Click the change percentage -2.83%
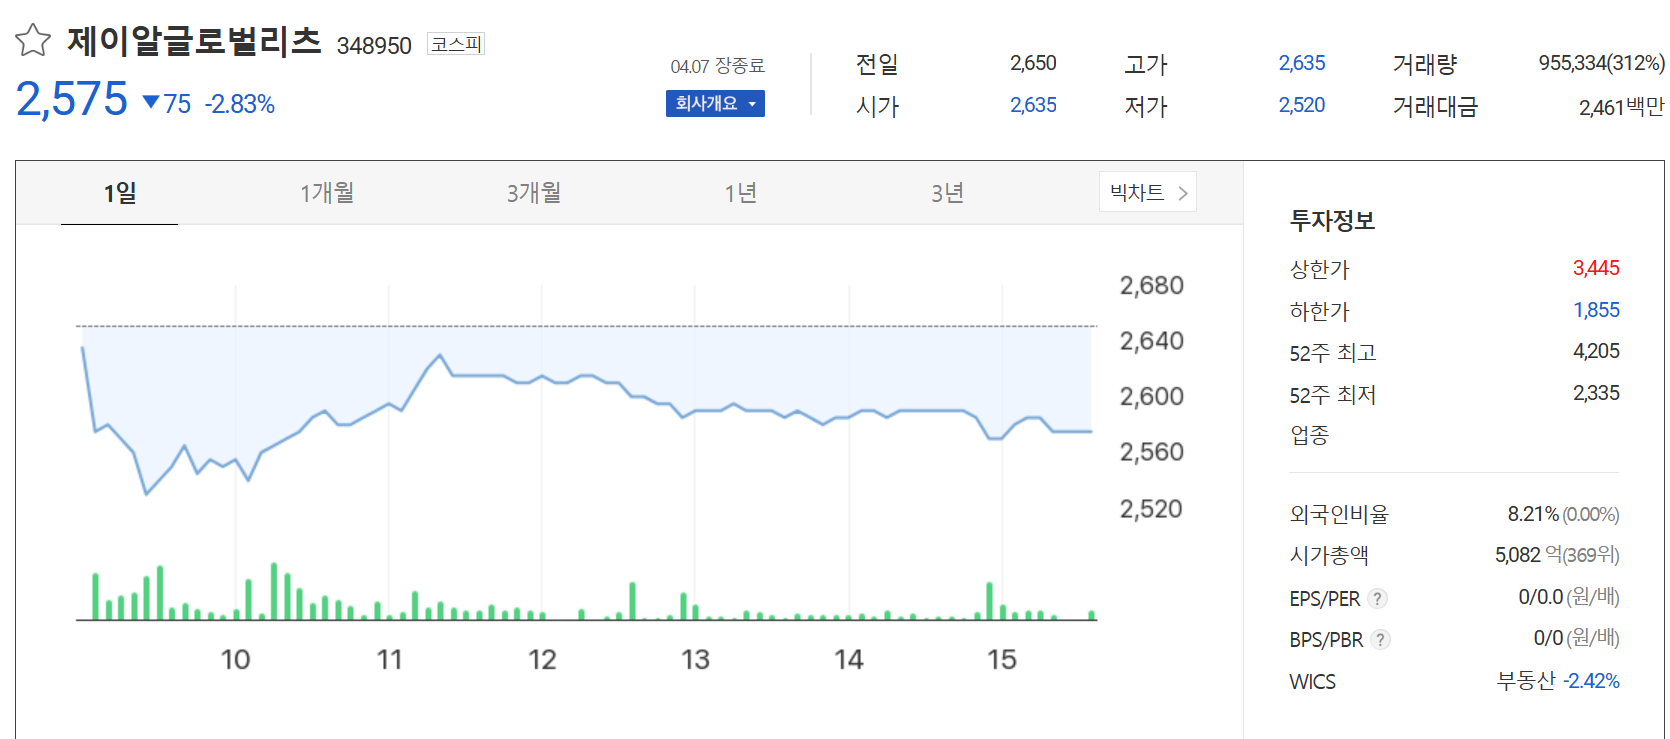Image resolution: width=1670 pixels, height=739 pixels. [240, 104]
